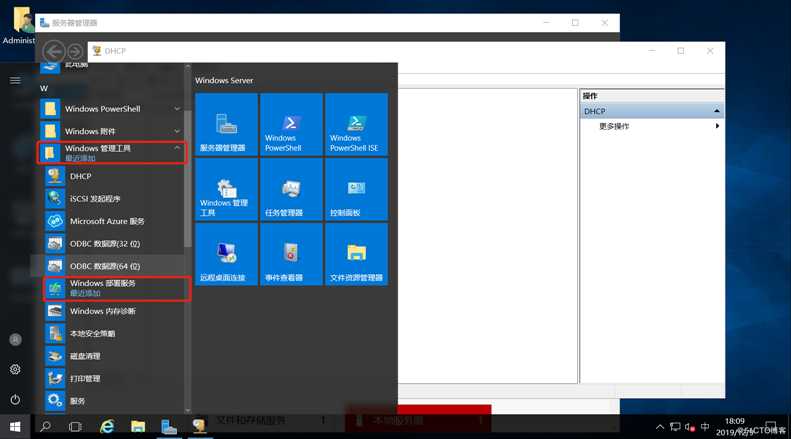
Task: Open the 控制面板 tile
Action: [356, 190]
